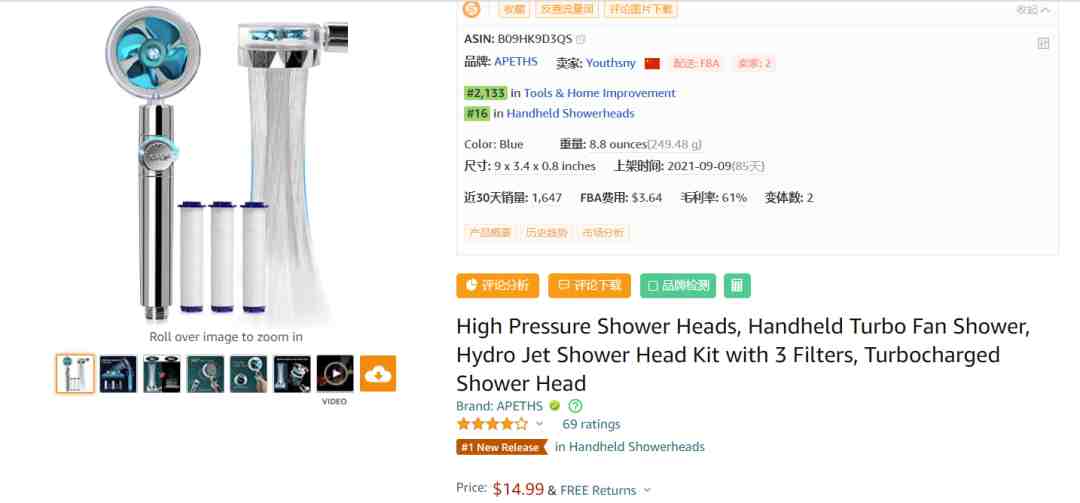The width and height of the screenshot is (1080, 503).
Task: Click the green verified brand check icon
Action: pyautogui.click(x=554, y=406)
